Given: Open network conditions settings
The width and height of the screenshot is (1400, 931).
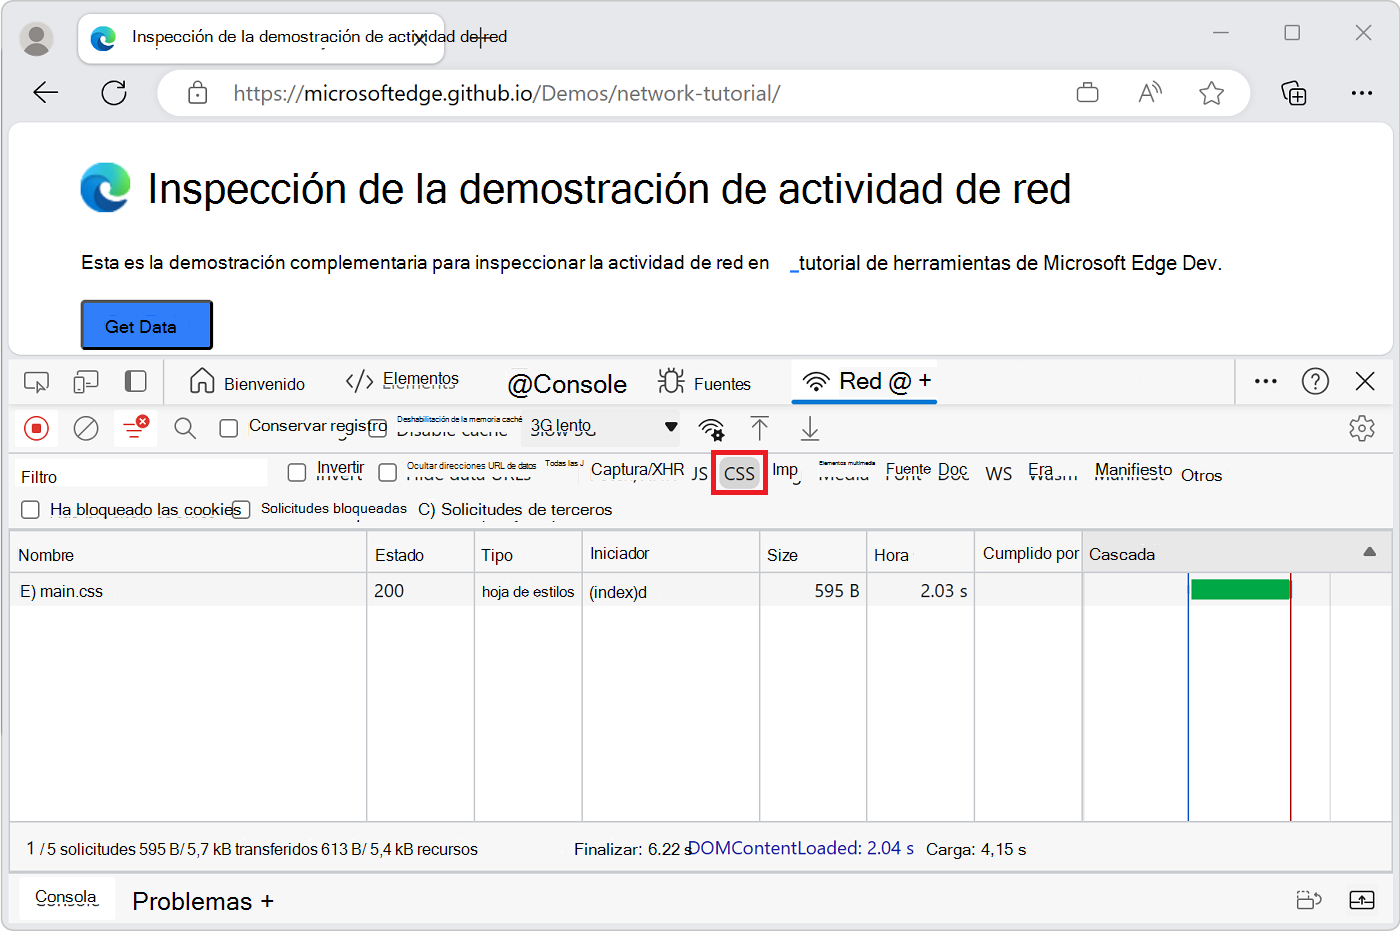Looking at the screenshot, I should point(711,428).
